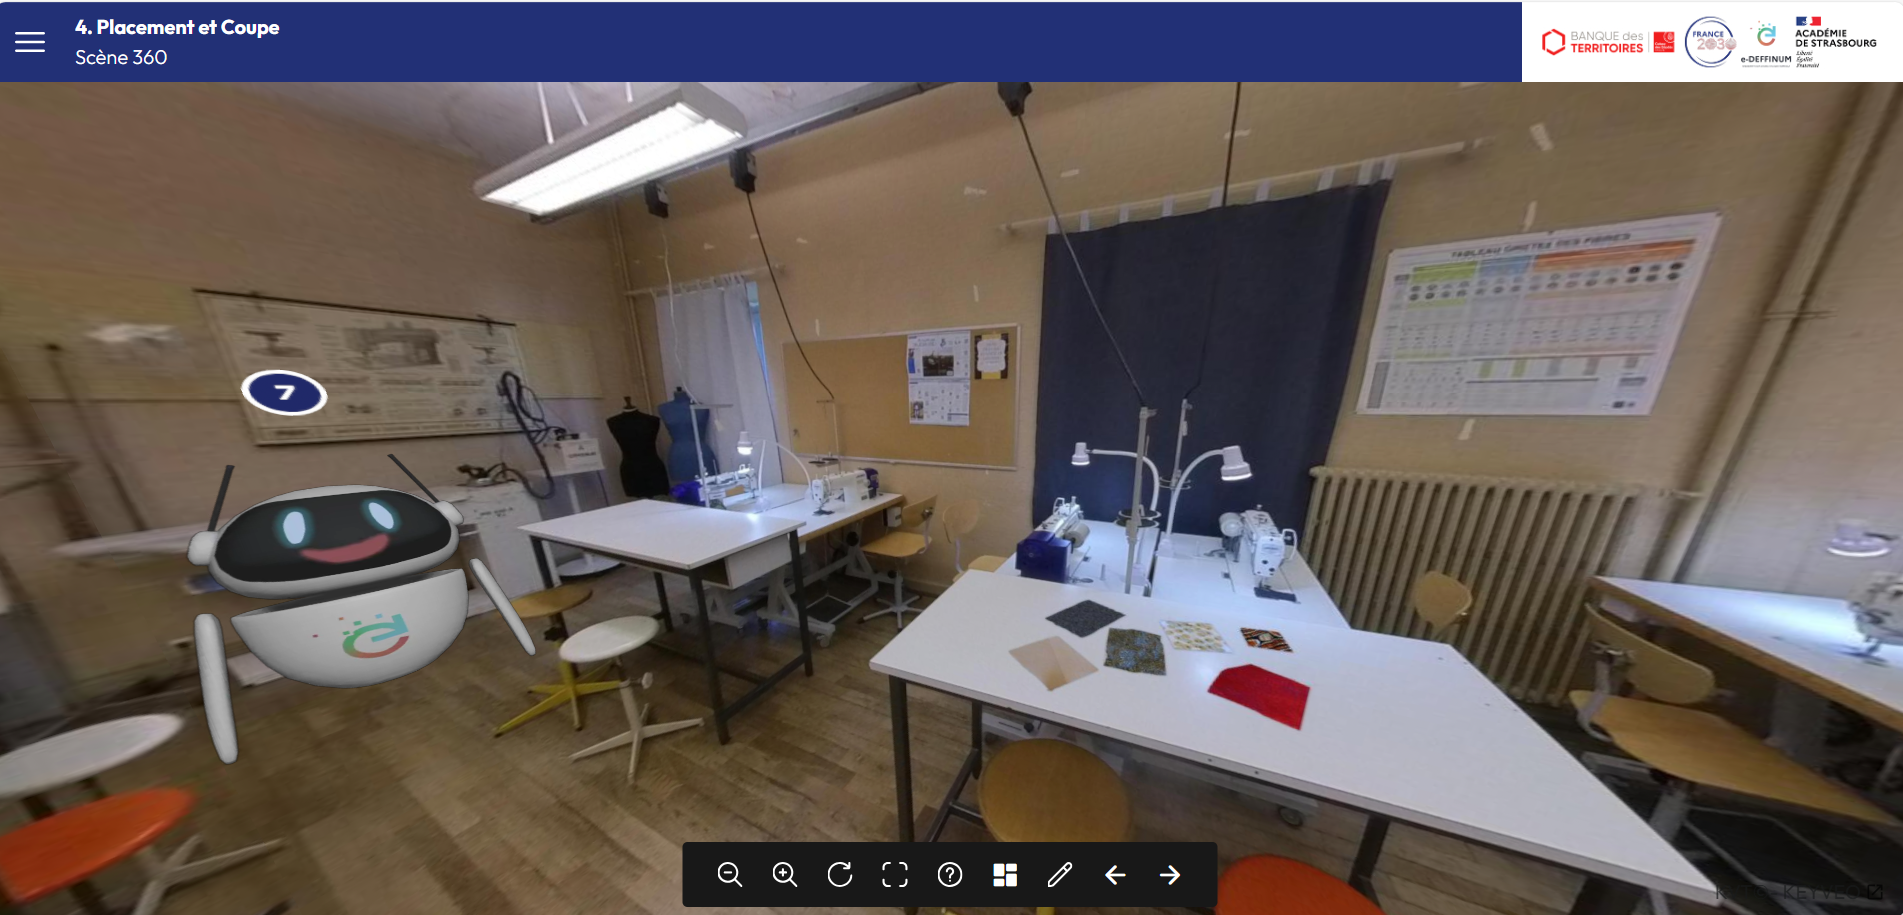Zoom out of the 360 scene
The image size is (1903, 915).
(730, 875)
